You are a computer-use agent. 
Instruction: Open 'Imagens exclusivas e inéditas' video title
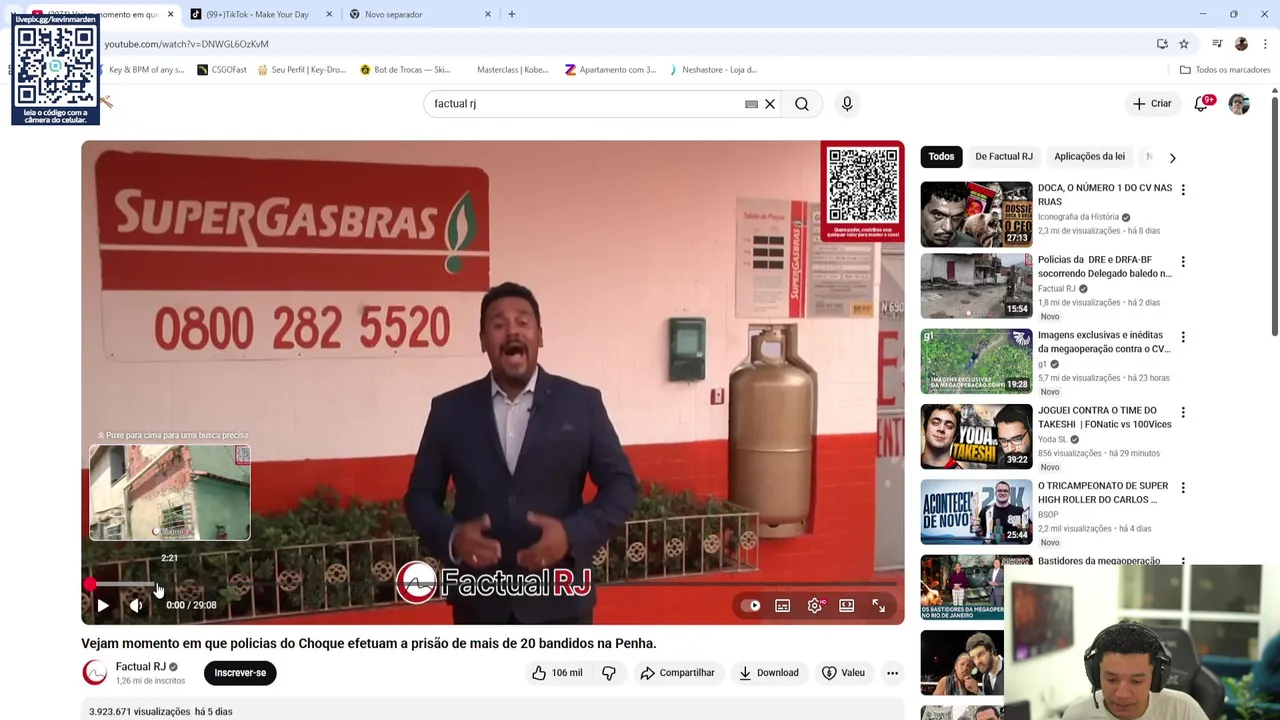point(1103,342)
